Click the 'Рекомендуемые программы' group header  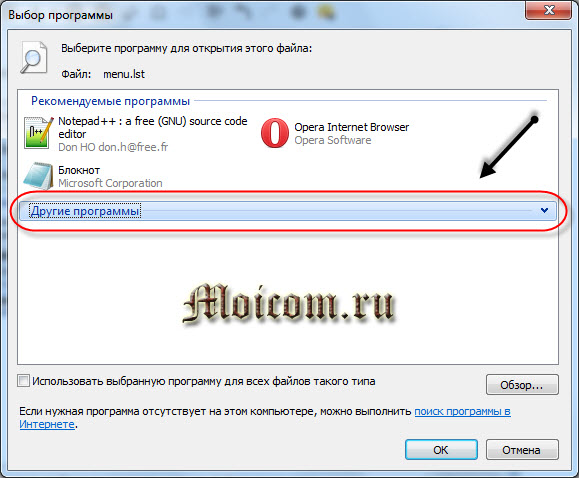point(110,101)
